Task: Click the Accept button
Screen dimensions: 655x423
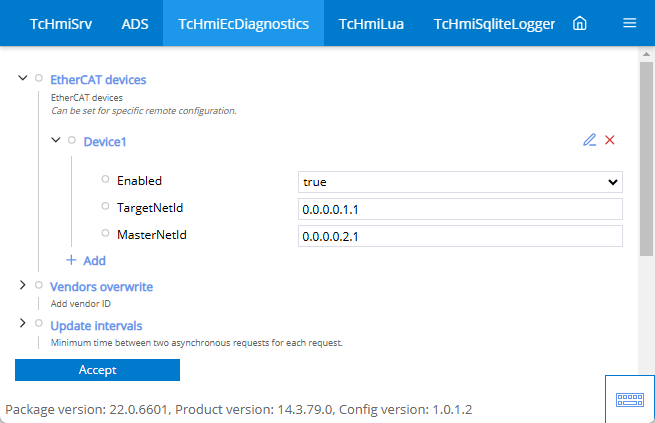Action: coord(97,370)
